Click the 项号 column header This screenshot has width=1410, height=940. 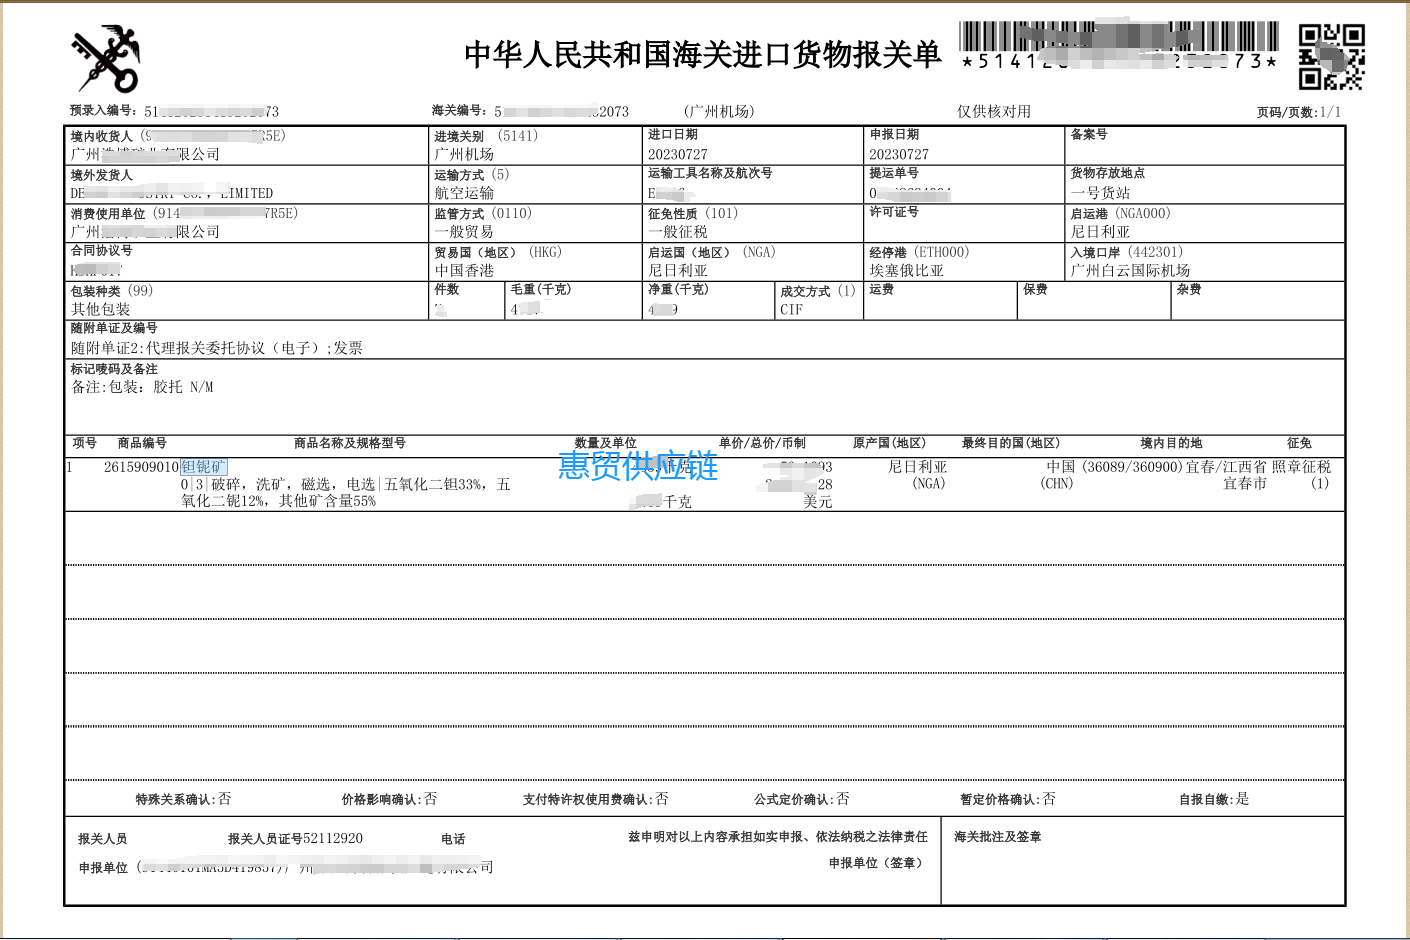(x=85, y=443)
